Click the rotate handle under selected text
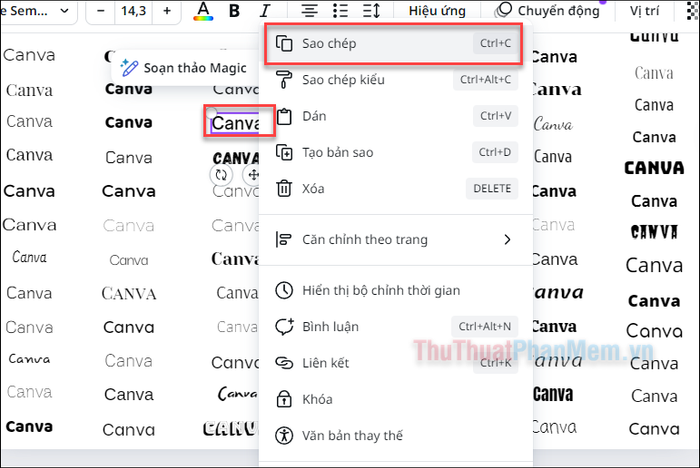 point(221,175)
